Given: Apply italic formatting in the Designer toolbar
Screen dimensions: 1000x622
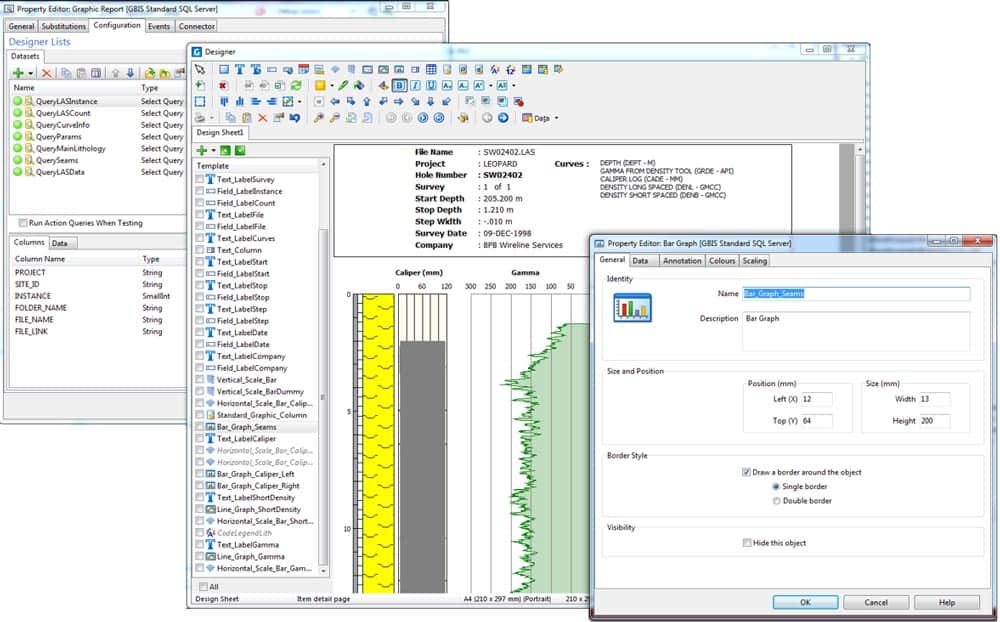Looking at the screenshot, I should click(414, 85).
